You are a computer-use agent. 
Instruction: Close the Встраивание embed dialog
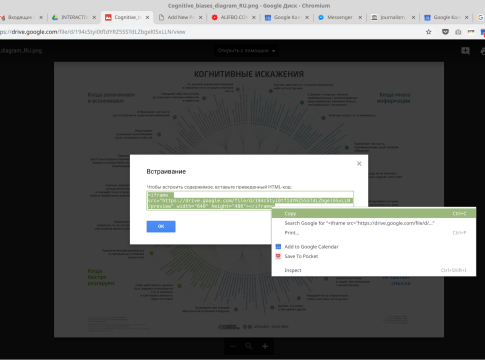point(359,163)
